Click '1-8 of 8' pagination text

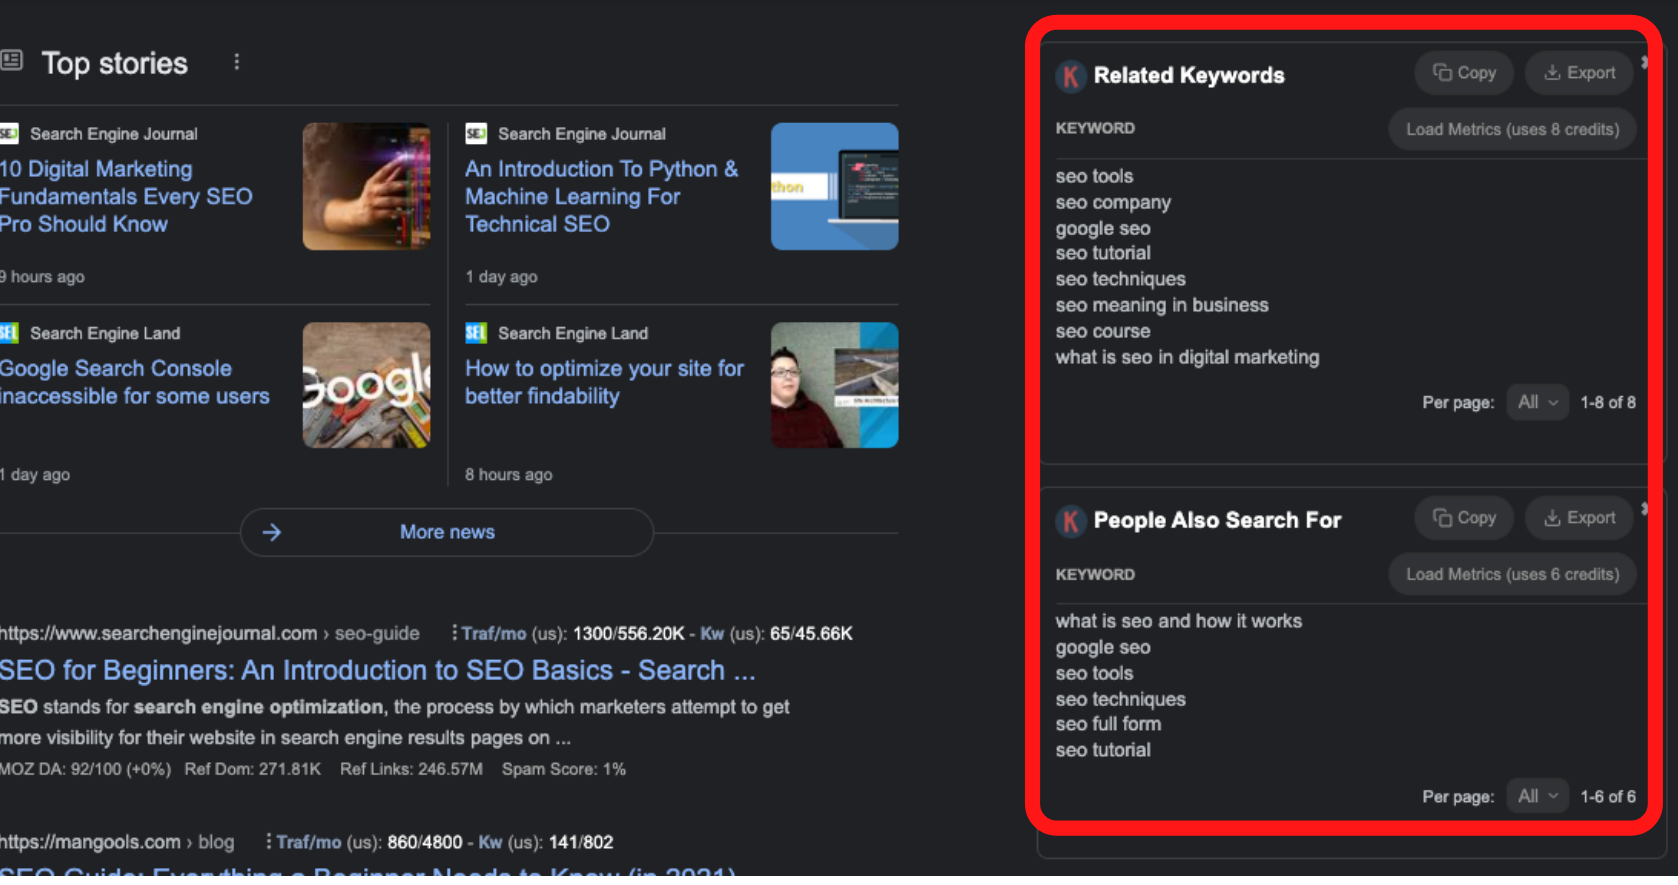click(1608, 403)
